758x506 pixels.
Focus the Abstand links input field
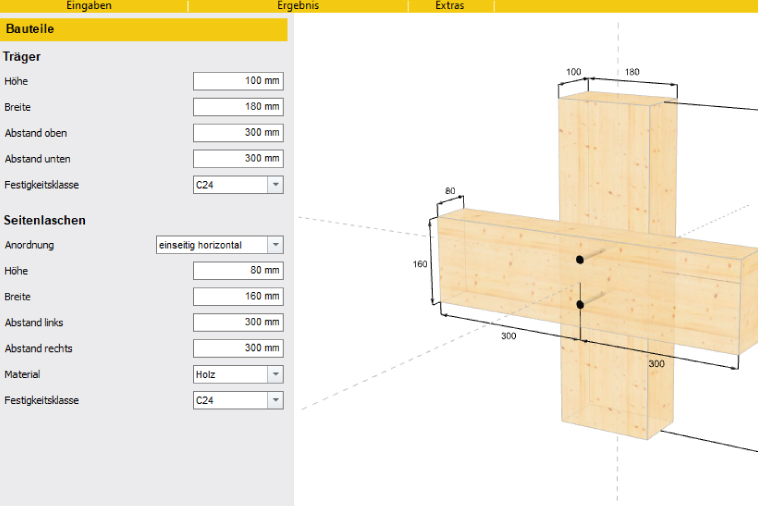click(238, 323)
